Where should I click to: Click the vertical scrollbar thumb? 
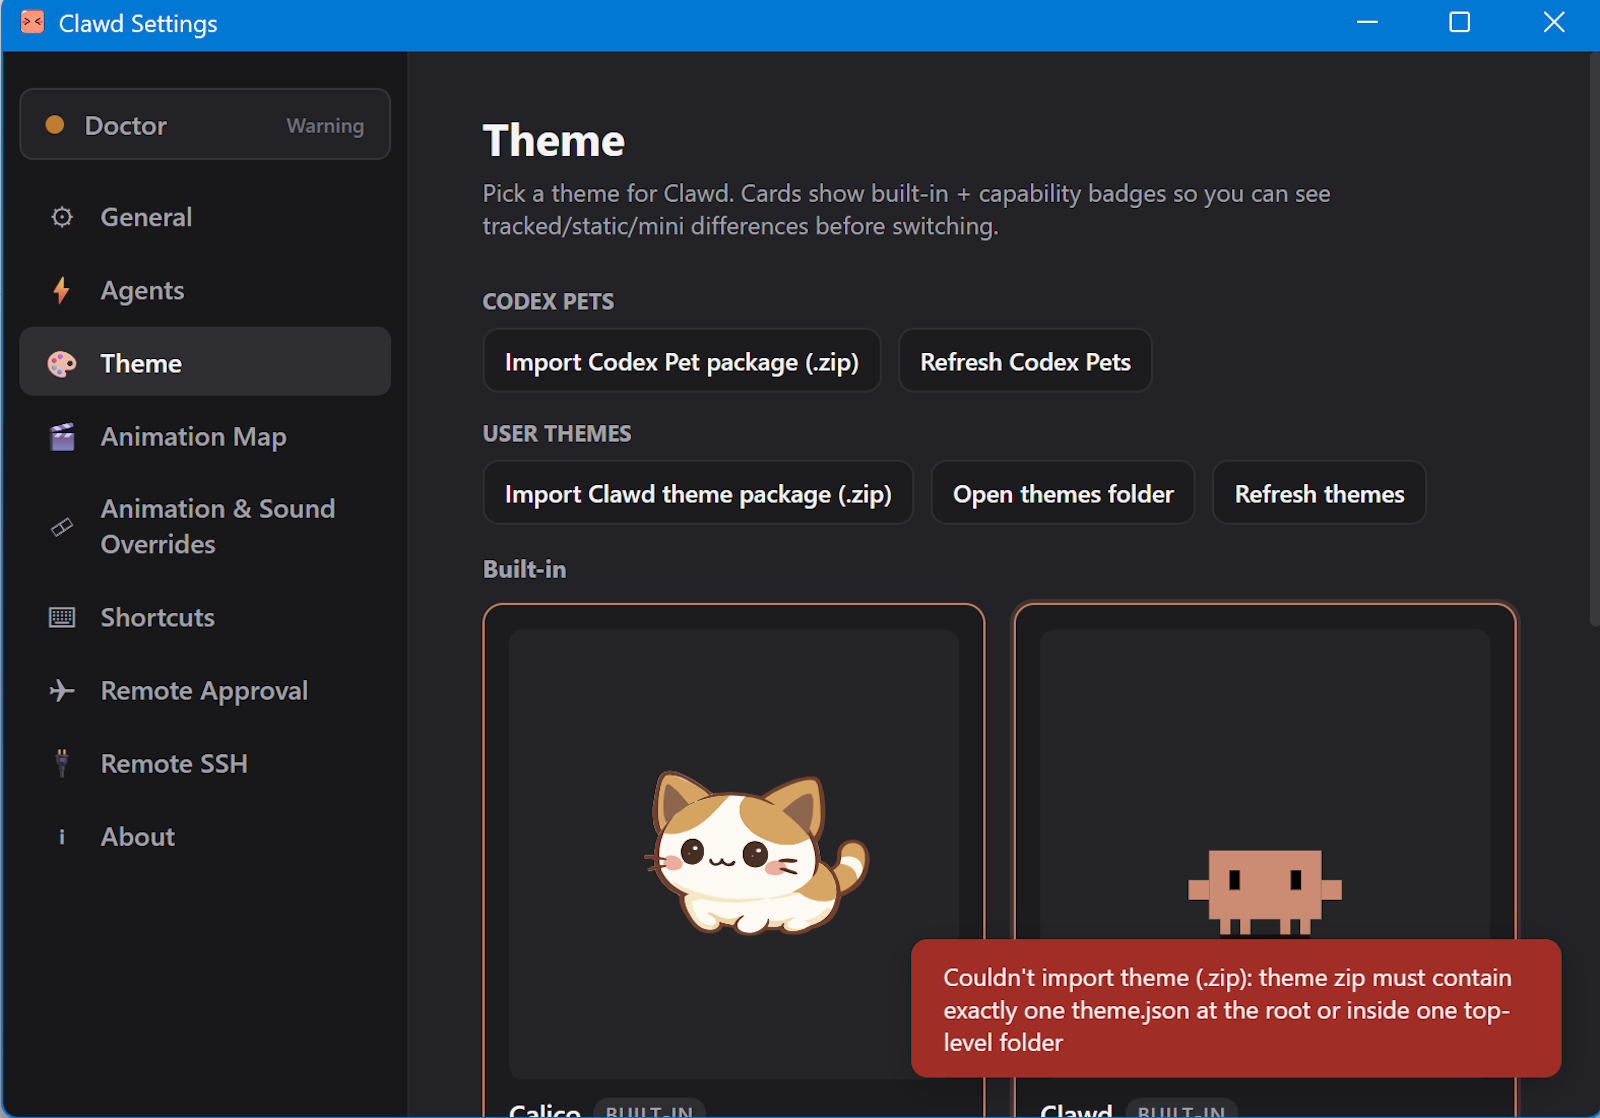[1594, 340]
